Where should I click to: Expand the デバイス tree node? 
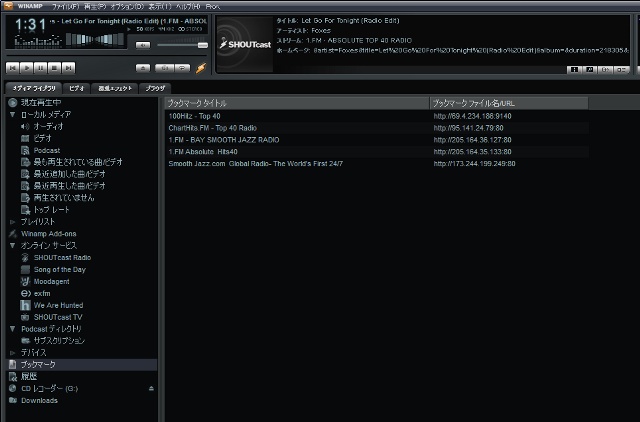click(12, 353)
